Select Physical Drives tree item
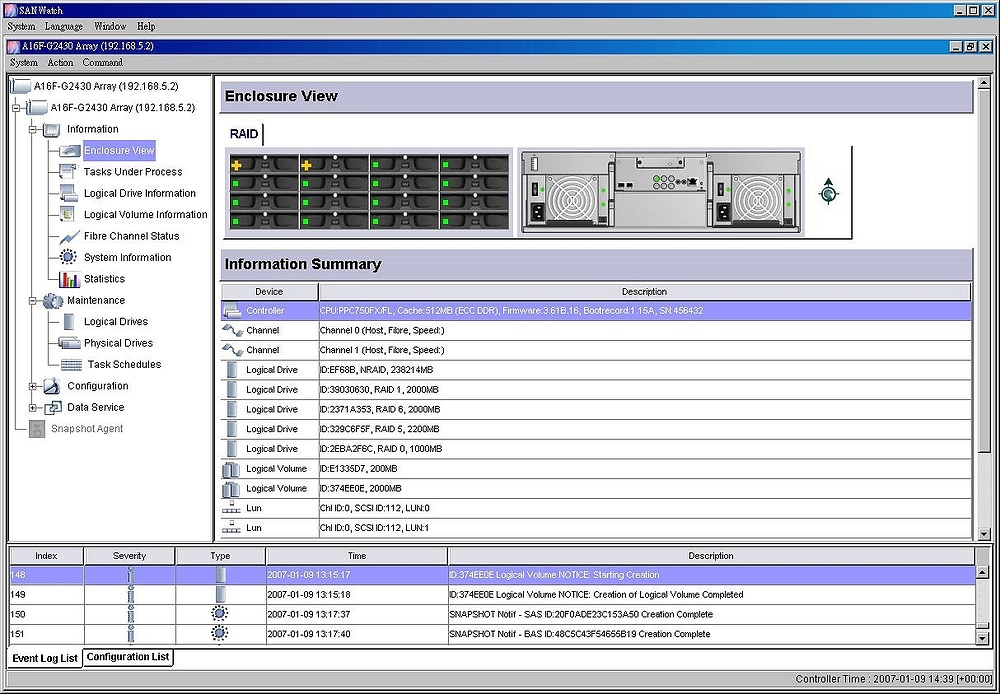Screen dimensions: 1000x694 119,343
